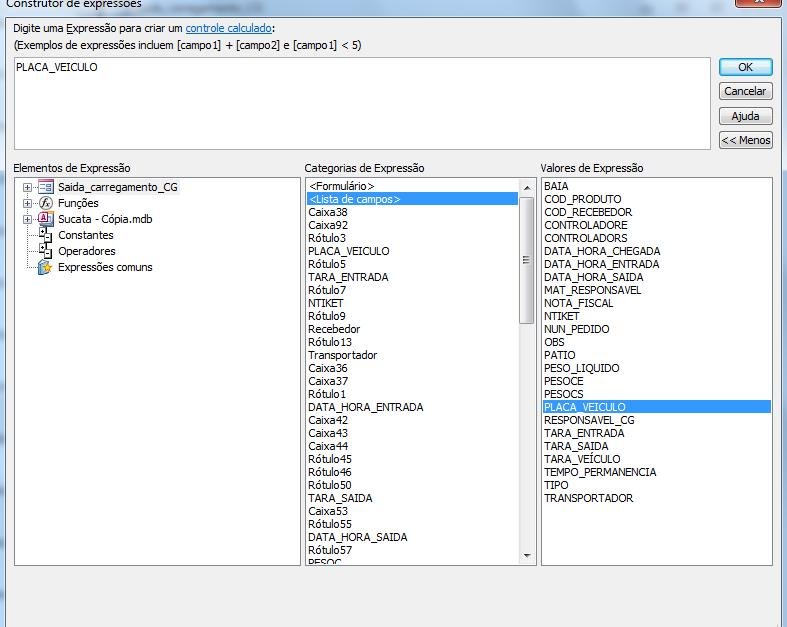Image resolution: width=787 pixels, height=627 pixels.
Task: Open the controle calculado link
Action: 228,28
